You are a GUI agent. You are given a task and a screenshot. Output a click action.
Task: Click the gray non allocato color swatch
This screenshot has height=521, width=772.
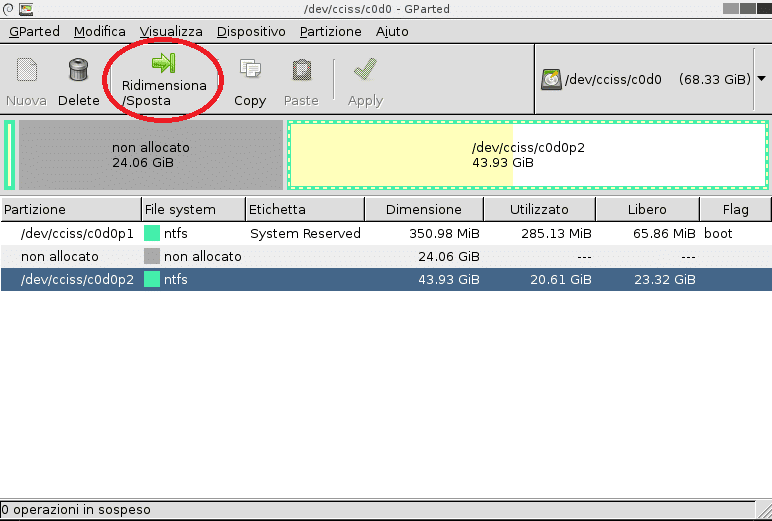coord(152,257)
